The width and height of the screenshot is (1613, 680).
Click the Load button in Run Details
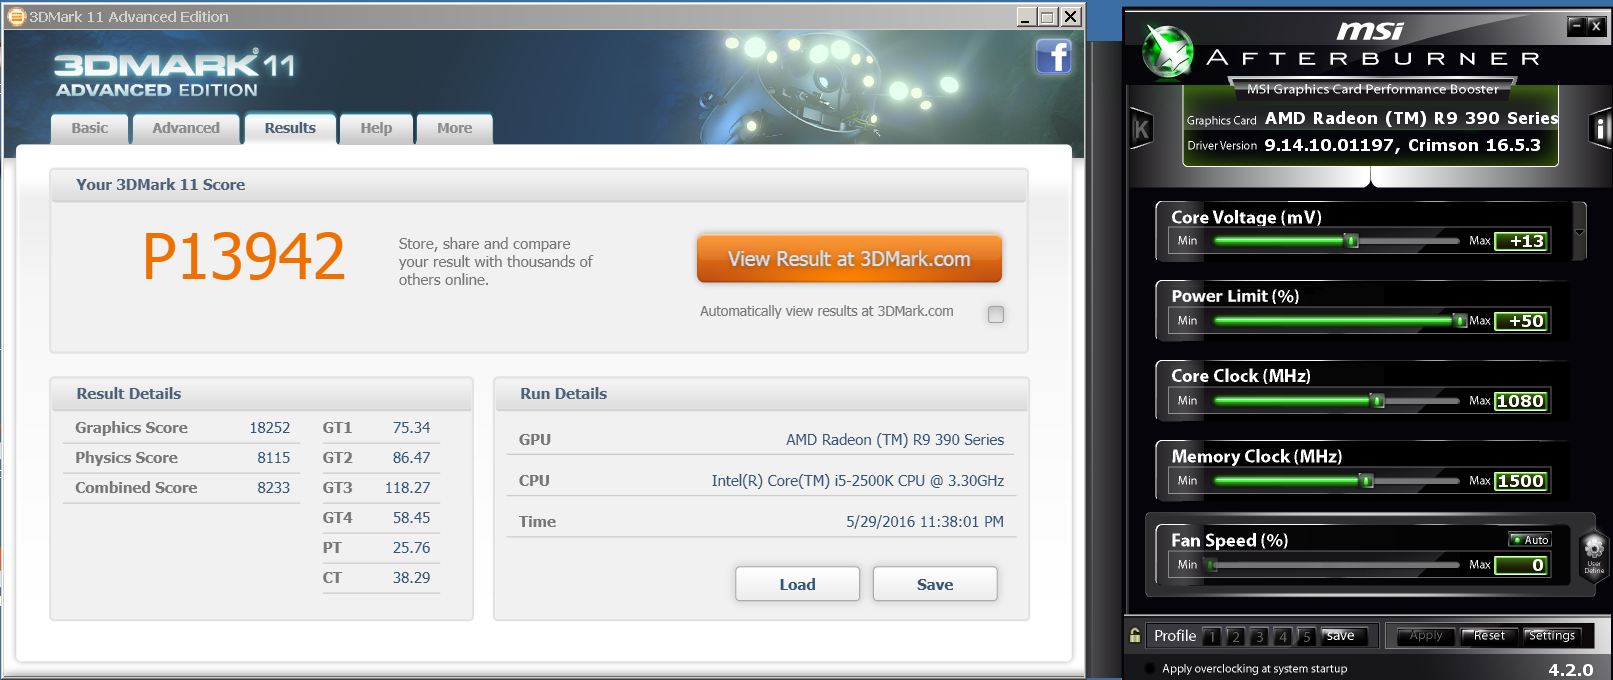pyautogui.click(x=797, y=584)
